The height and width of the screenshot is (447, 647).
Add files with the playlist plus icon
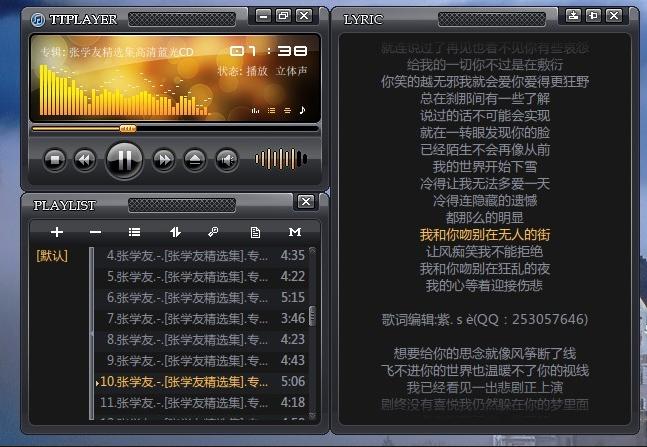click(x=57, y=232)
